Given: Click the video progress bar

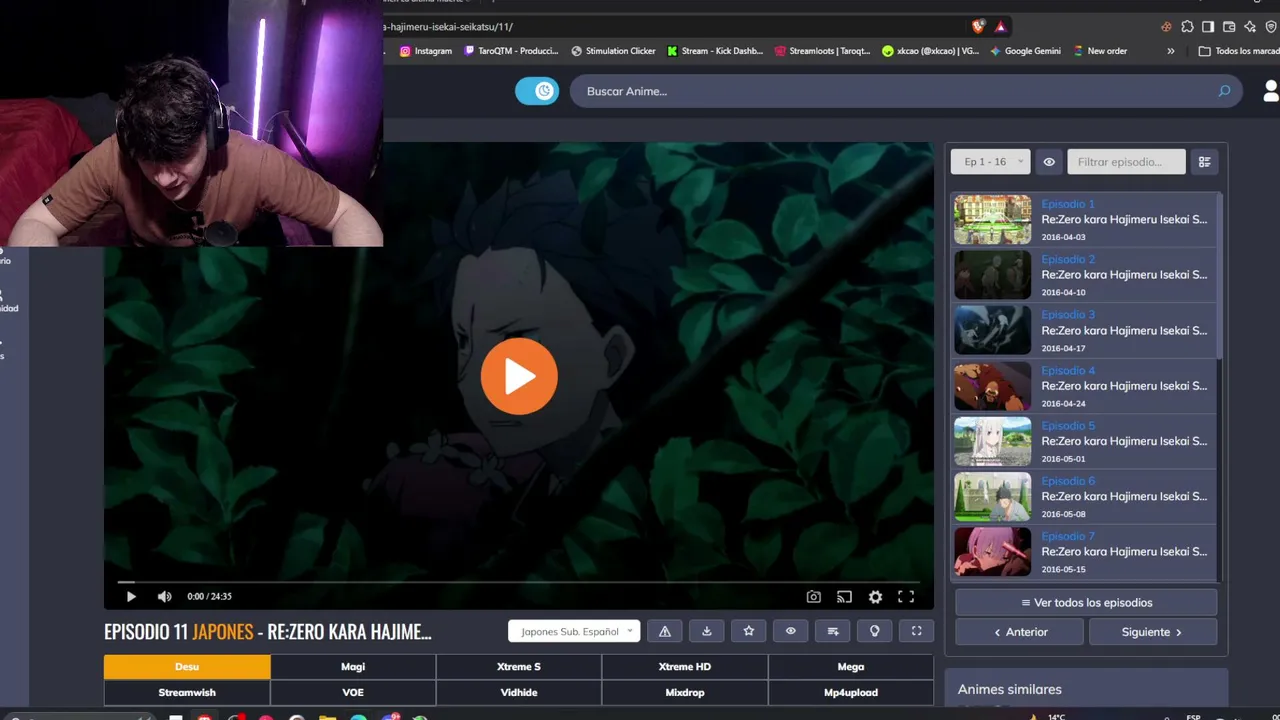Looking at the screenshot, I should [x=519, y=581].
